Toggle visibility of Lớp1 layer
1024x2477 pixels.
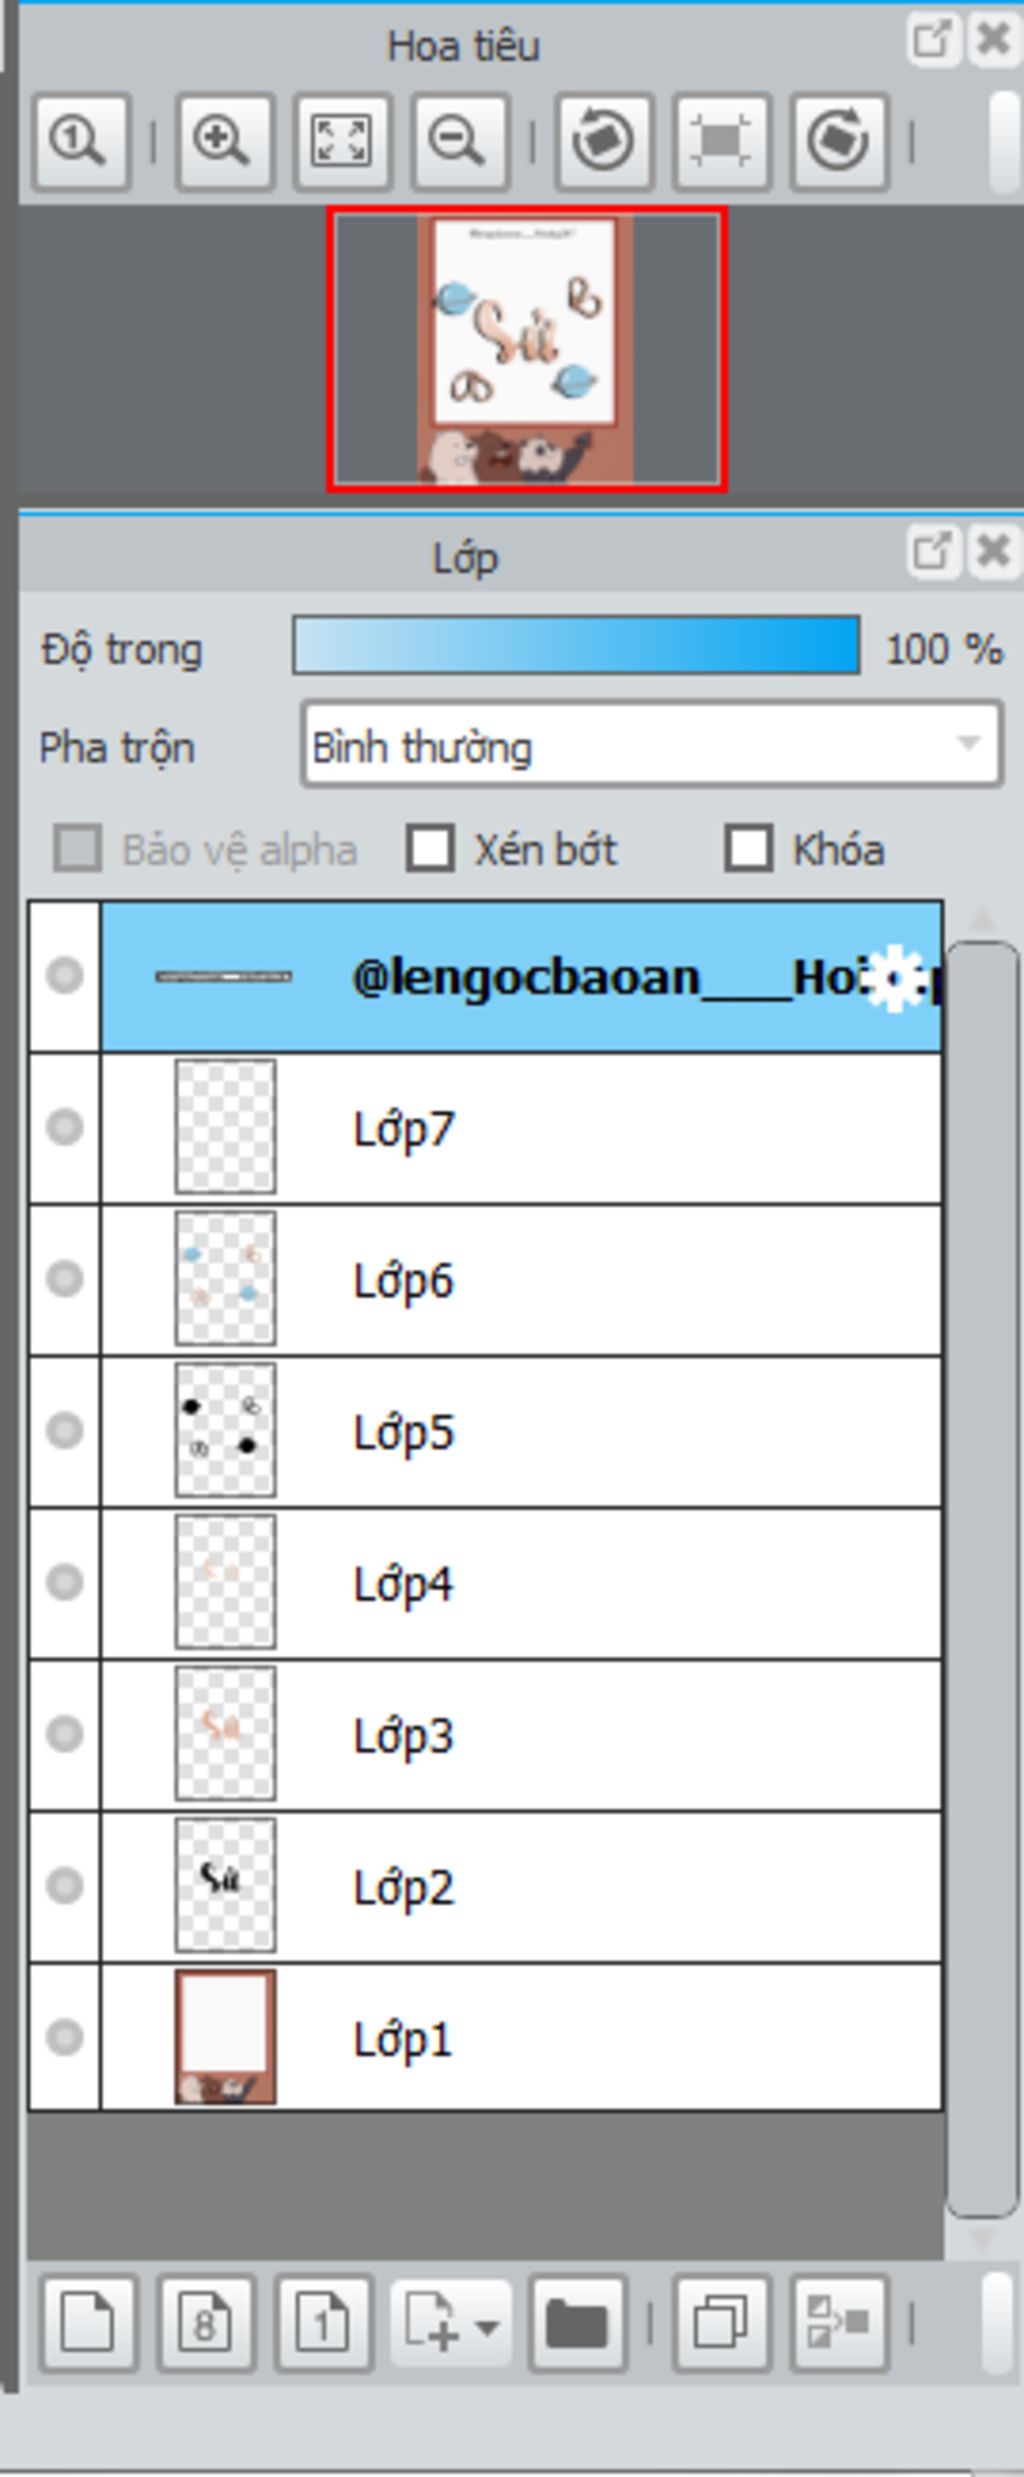coord(65,2037)
